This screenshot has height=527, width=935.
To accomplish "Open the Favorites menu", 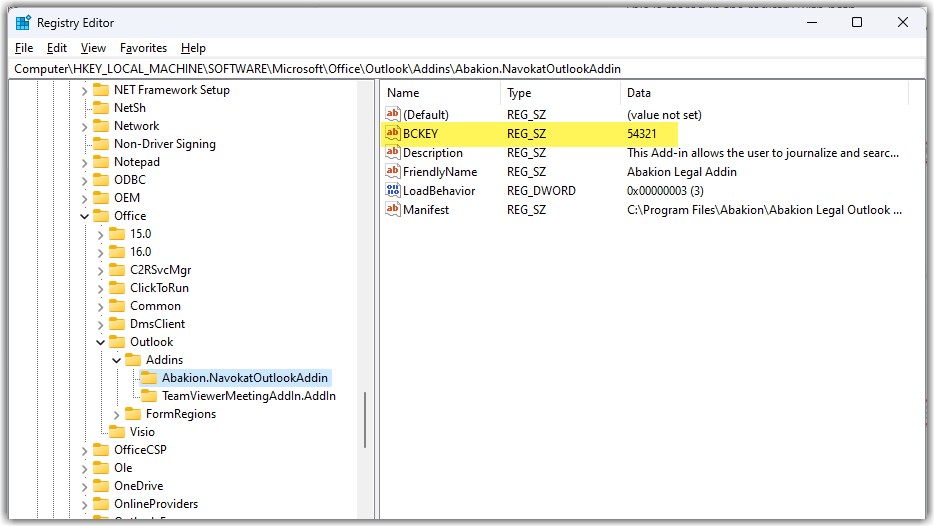I will coord(143,48).
